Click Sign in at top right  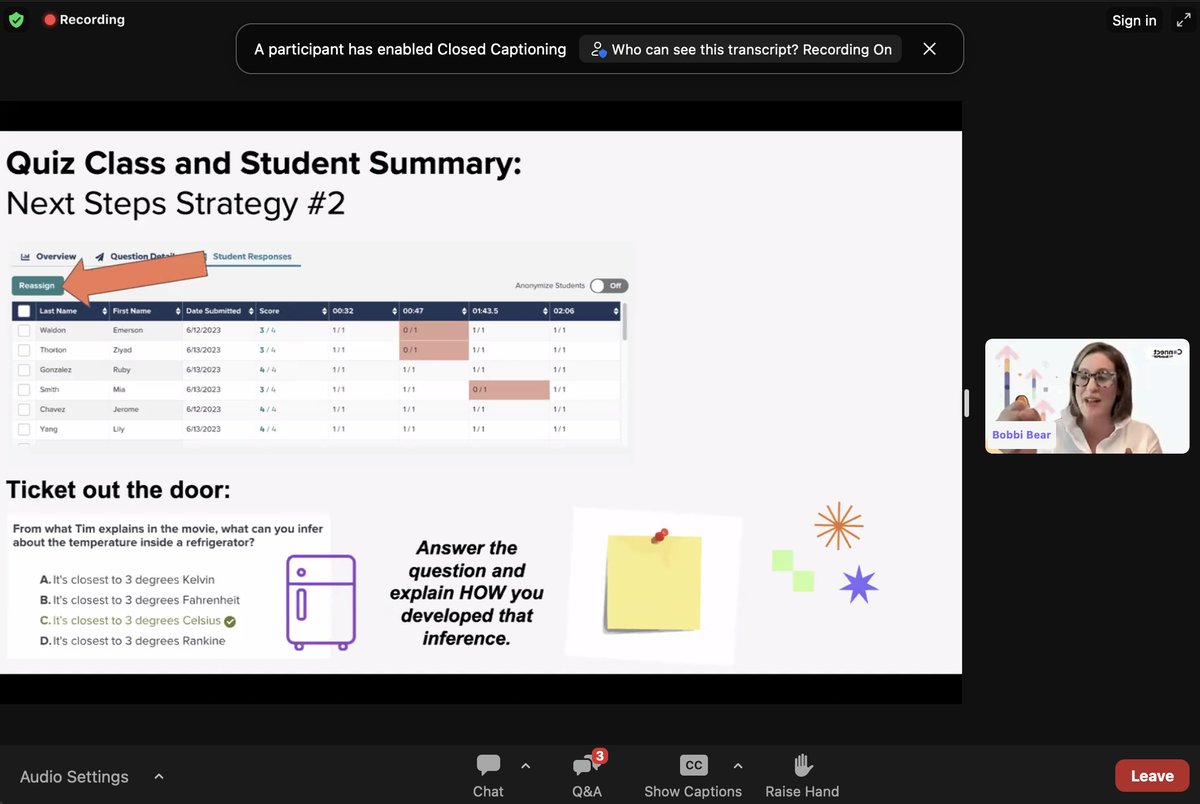1134,20
